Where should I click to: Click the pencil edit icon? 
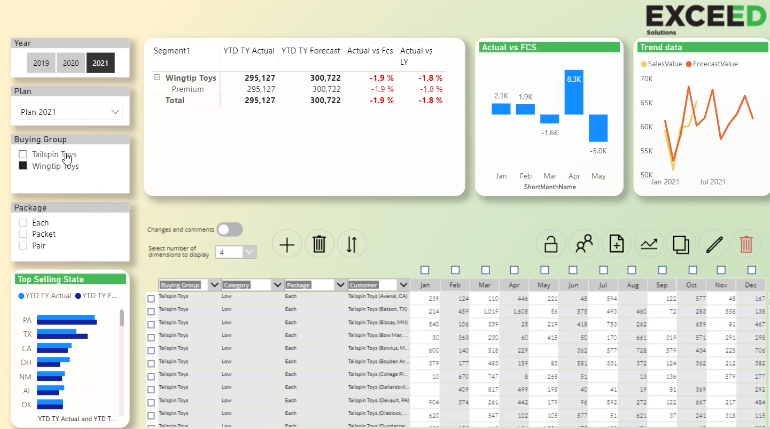tap(714, 244)
